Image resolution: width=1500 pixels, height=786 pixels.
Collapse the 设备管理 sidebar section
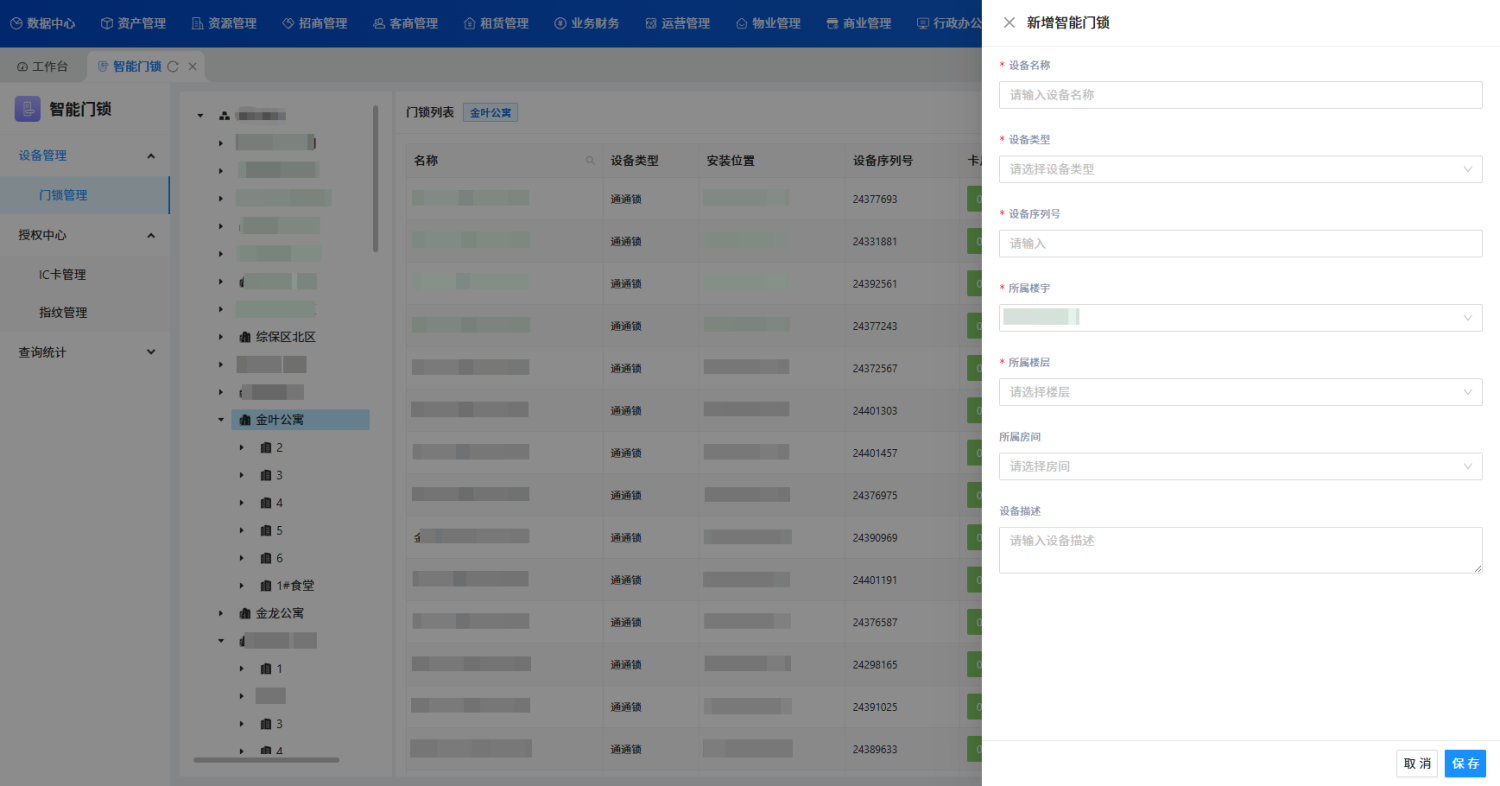[151, 156]
